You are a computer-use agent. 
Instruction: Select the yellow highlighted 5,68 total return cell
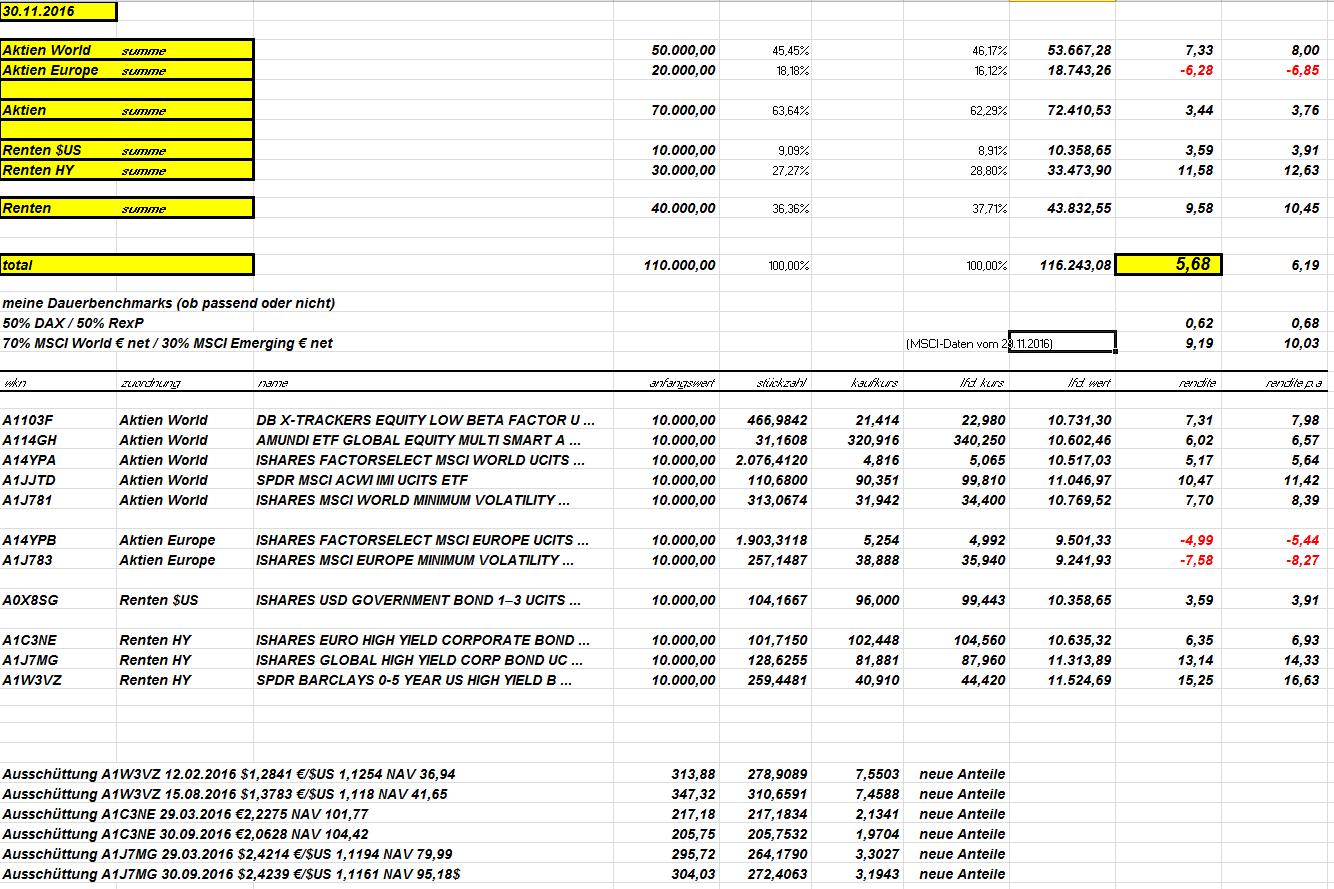click(x=1168, y=264)
